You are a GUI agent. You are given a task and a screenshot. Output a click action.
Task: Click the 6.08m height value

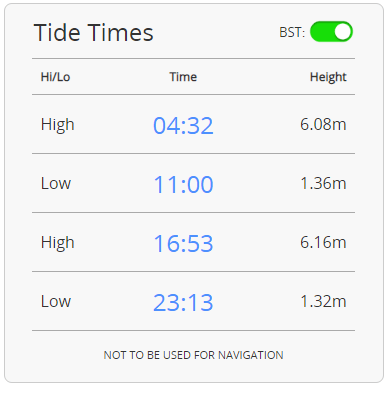pos(323,124)
